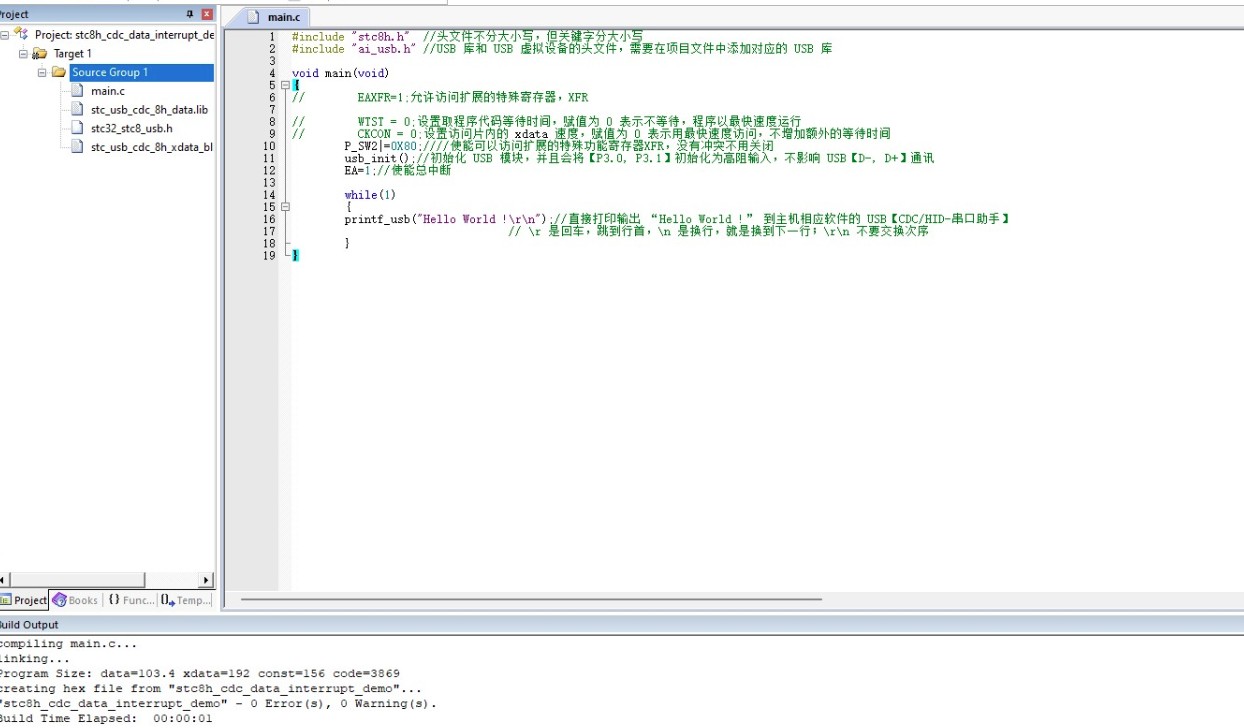Image resolution: width=1244 pixels, height=728 pixels.
Task: Collapse the Source Group 1 tree node
Action: 42,72
